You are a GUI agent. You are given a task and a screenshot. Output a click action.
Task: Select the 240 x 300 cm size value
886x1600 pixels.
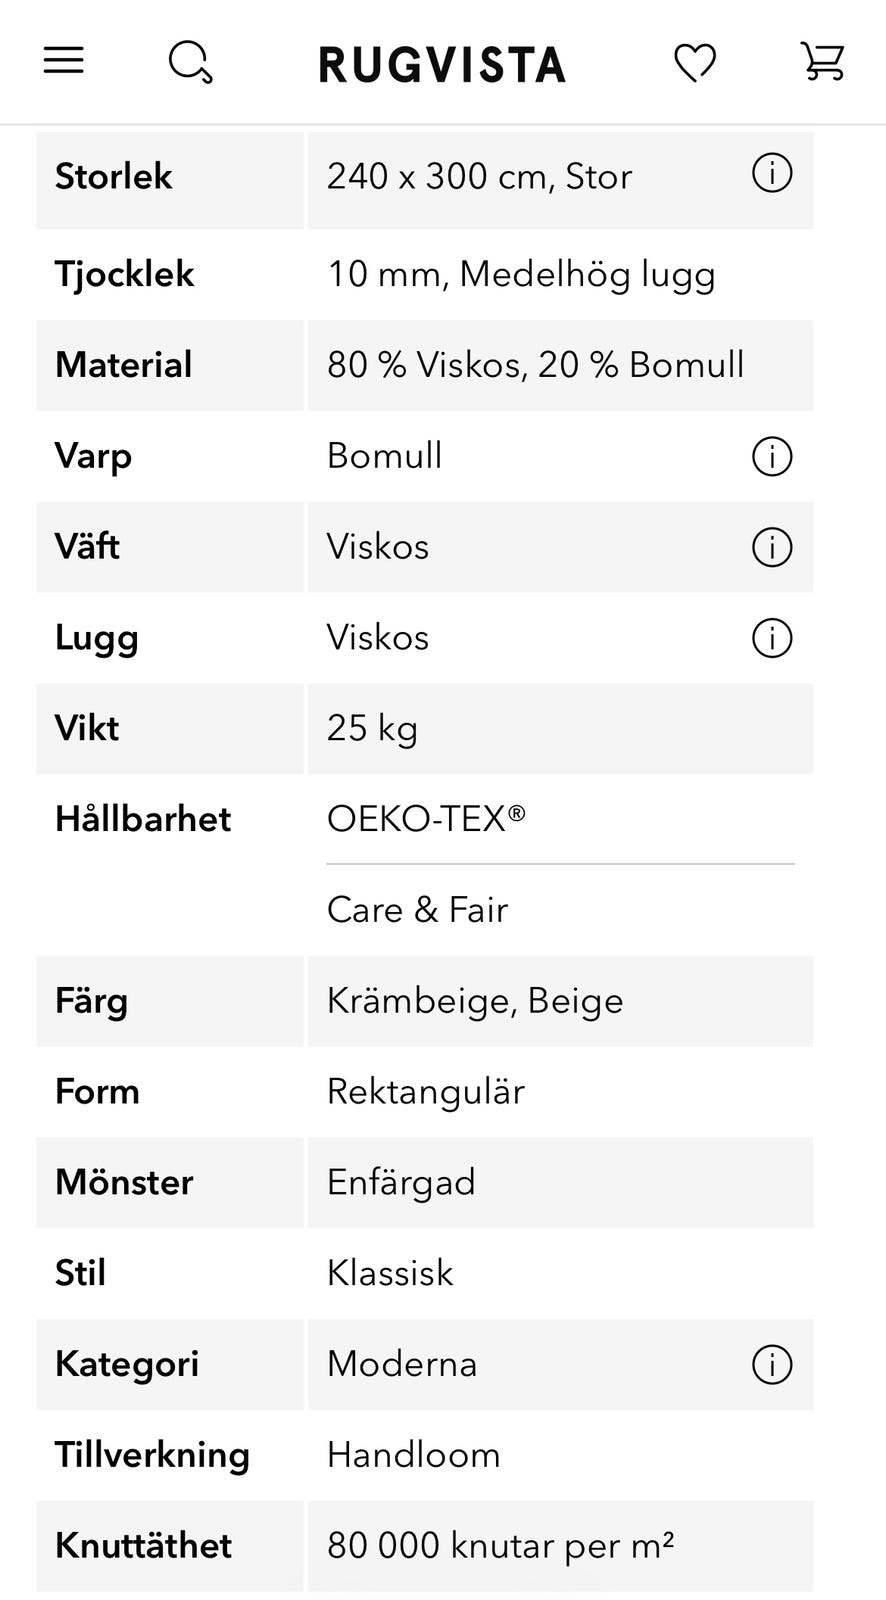[x=479, y=177]
